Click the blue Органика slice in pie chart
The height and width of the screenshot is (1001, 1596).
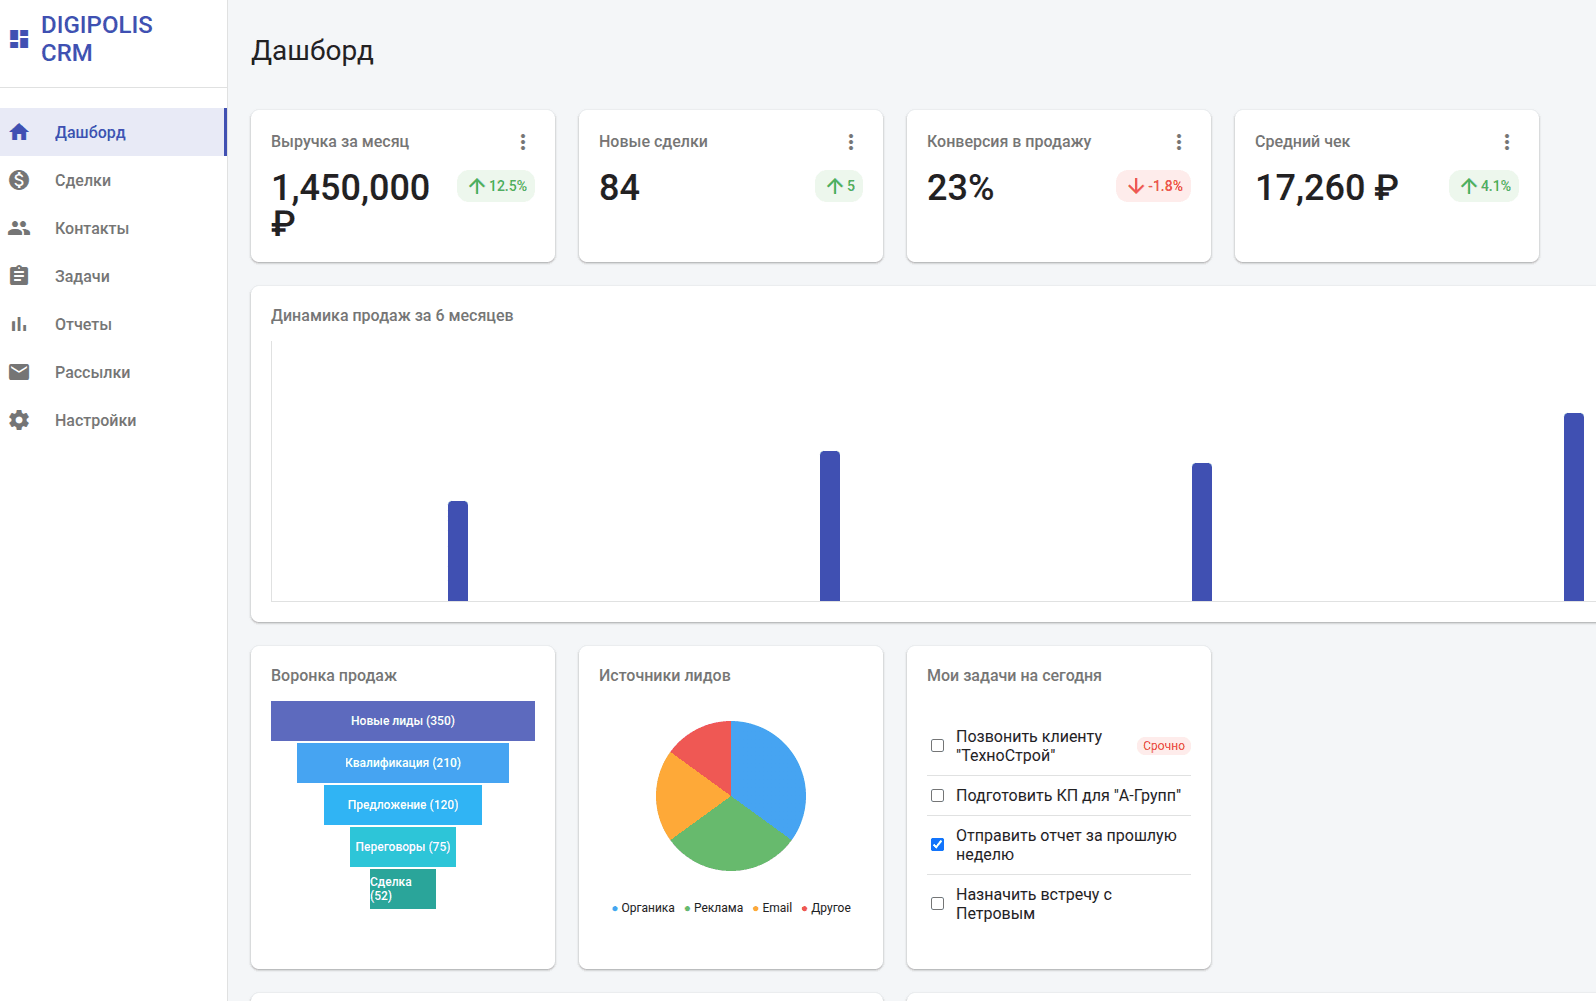pos(770,775)
